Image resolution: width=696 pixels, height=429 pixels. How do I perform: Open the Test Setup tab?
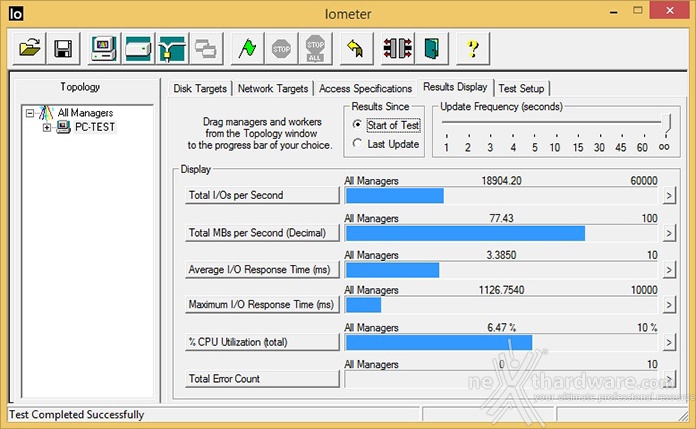(521, 88)
